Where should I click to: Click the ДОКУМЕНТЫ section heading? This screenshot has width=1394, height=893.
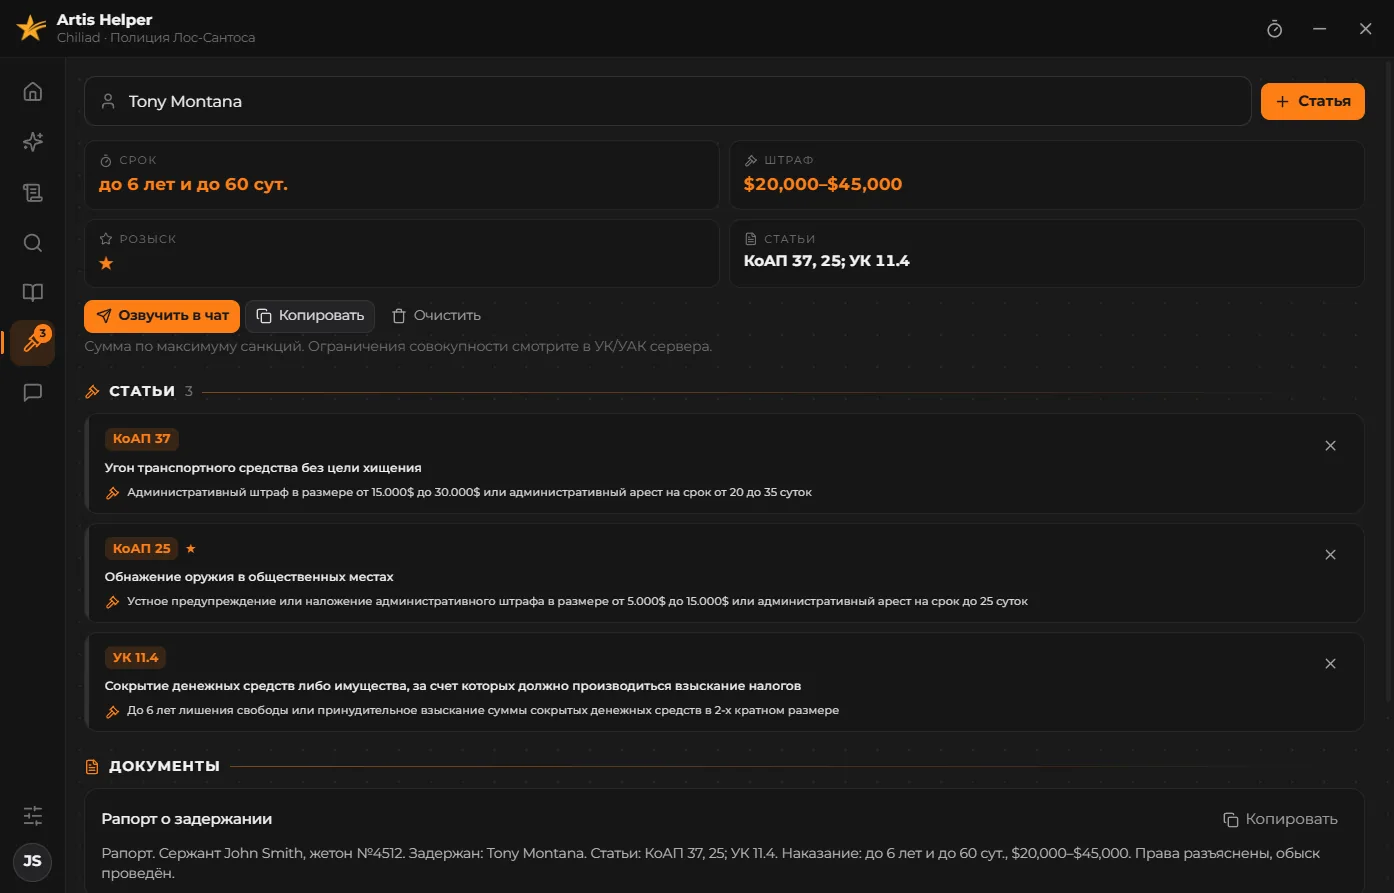(164, 766)
